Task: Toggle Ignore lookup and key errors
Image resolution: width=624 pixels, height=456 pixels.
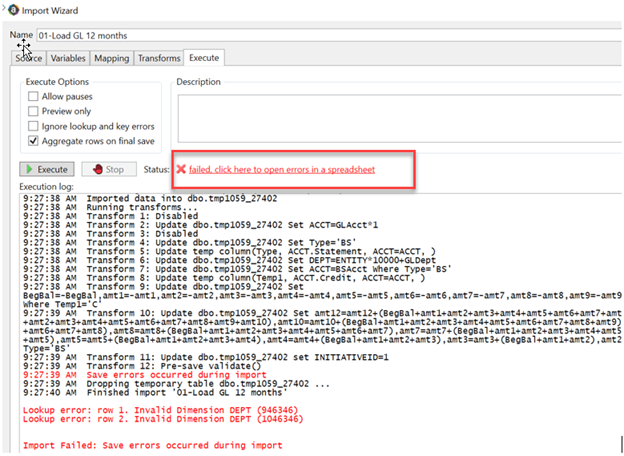Action: (34, 127)
